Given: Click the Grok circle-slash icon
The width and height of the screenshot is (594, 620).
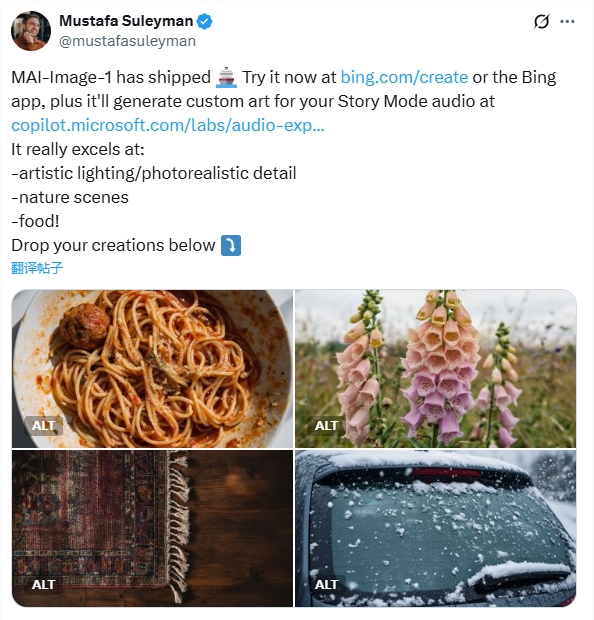Looking at the screenshot, I should (541, 21).
